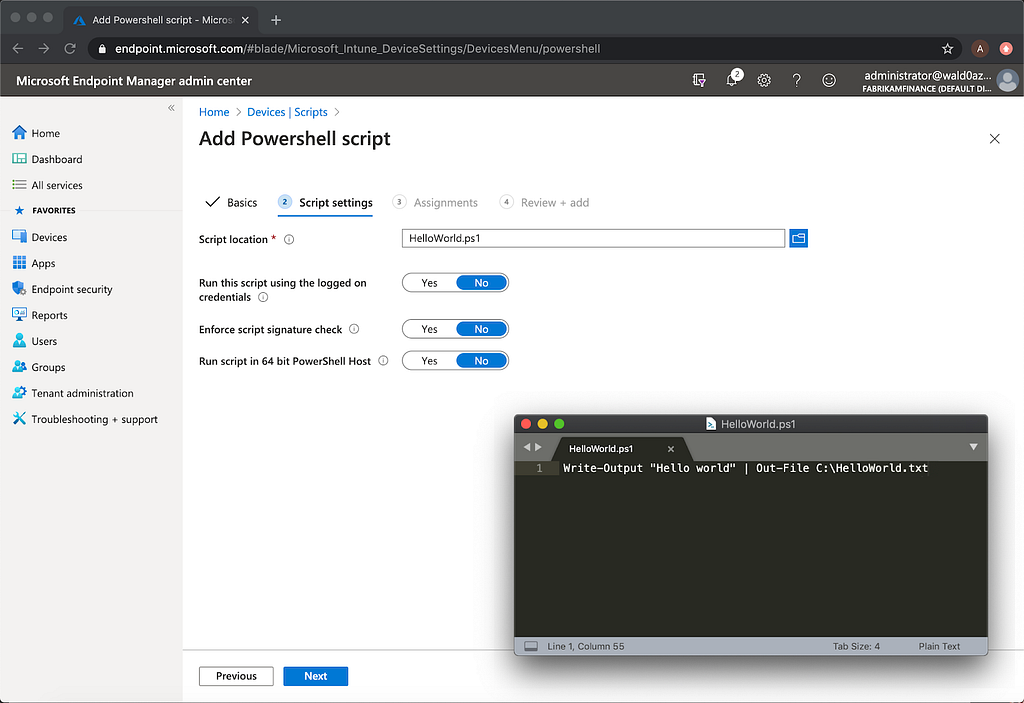Open Dashboard from the sidebar
The width and height of the screenshot is (1024, 703).
point(47,159)
